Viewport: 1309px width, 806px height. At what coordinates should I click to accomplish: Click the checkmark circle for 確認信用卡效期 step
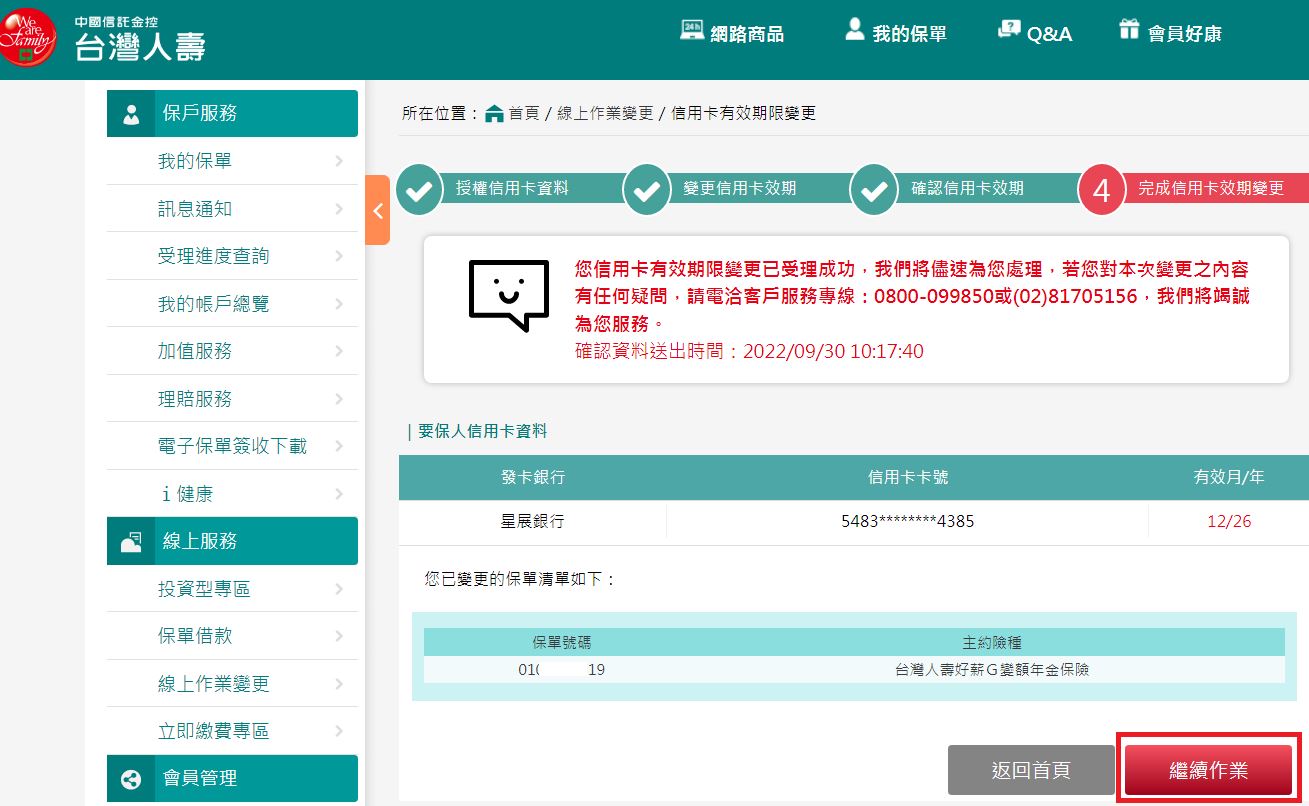tap(874, 189)
